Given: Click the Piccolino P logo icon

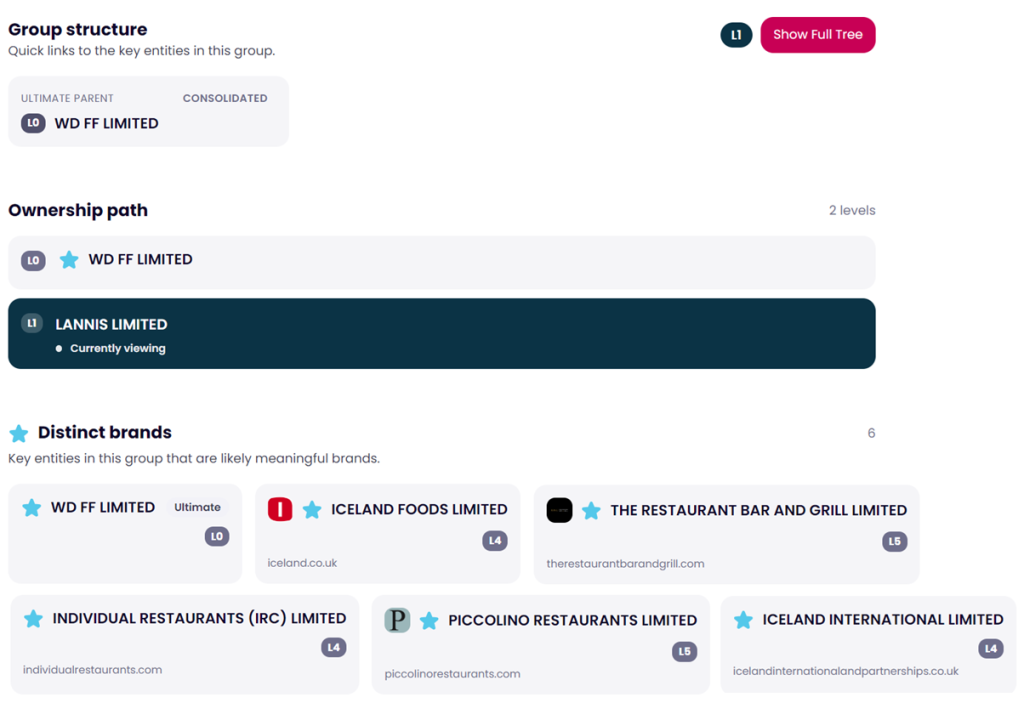Looking at the screenshot, I should pyautogui.click(x=397, y=620).
